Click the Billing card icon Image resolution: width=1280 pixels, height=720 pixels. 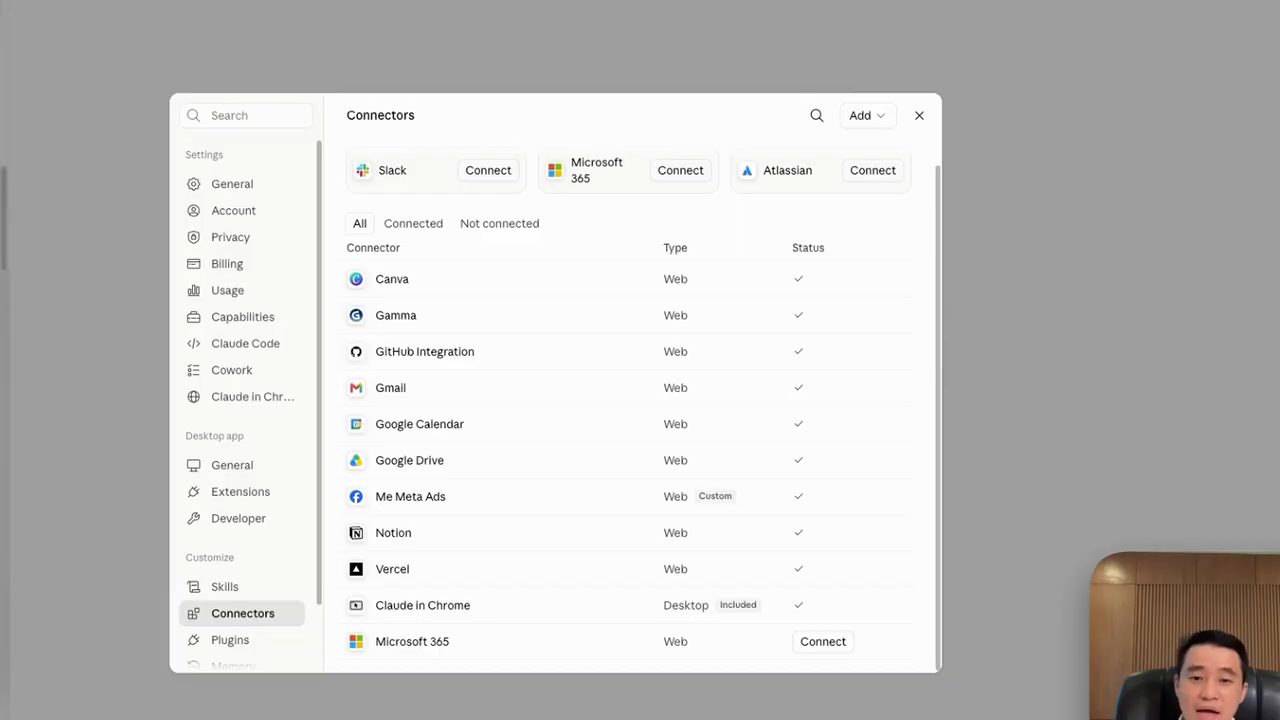pos(194,264)
